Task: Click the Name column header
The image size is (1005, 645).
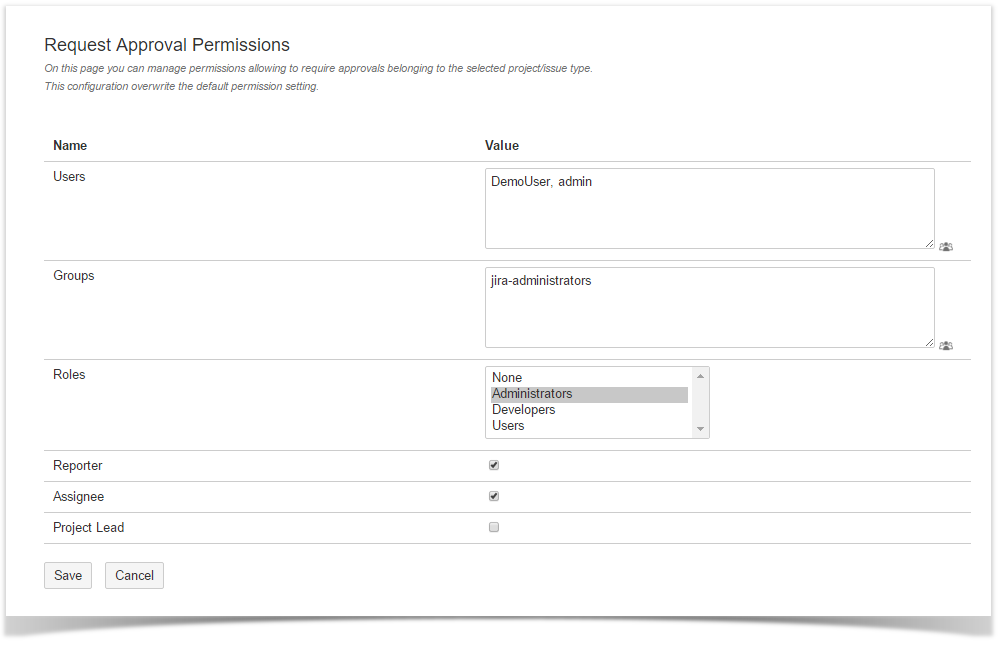Action: [x=70, y=146]
